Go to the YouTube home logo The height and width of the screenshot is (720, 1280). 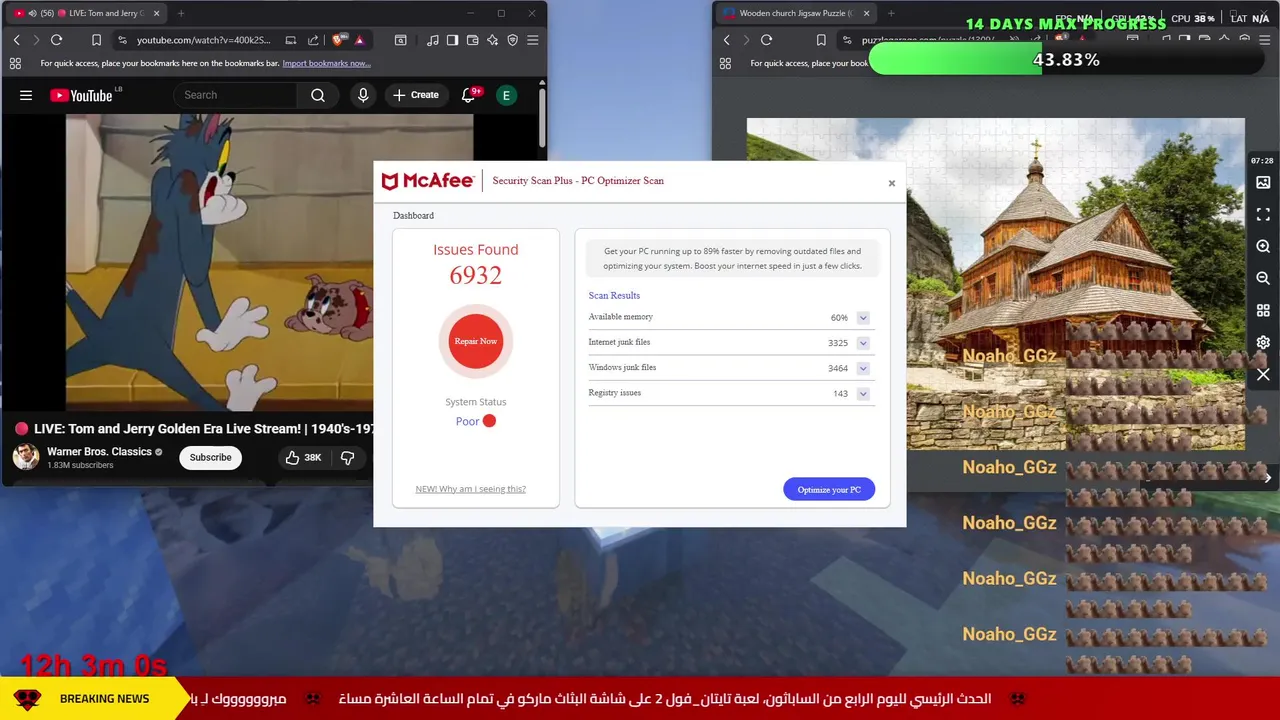click(82, 95)
